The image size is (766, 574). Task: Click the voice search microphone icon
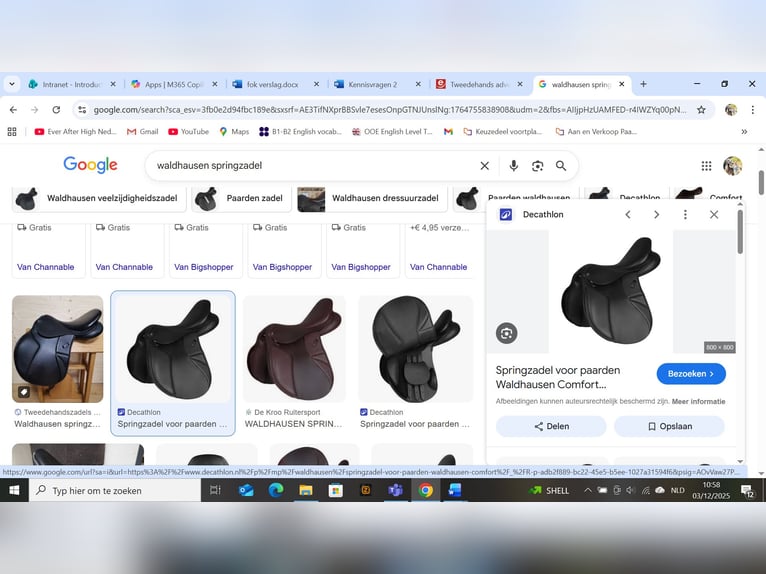[x=513, y=166]
